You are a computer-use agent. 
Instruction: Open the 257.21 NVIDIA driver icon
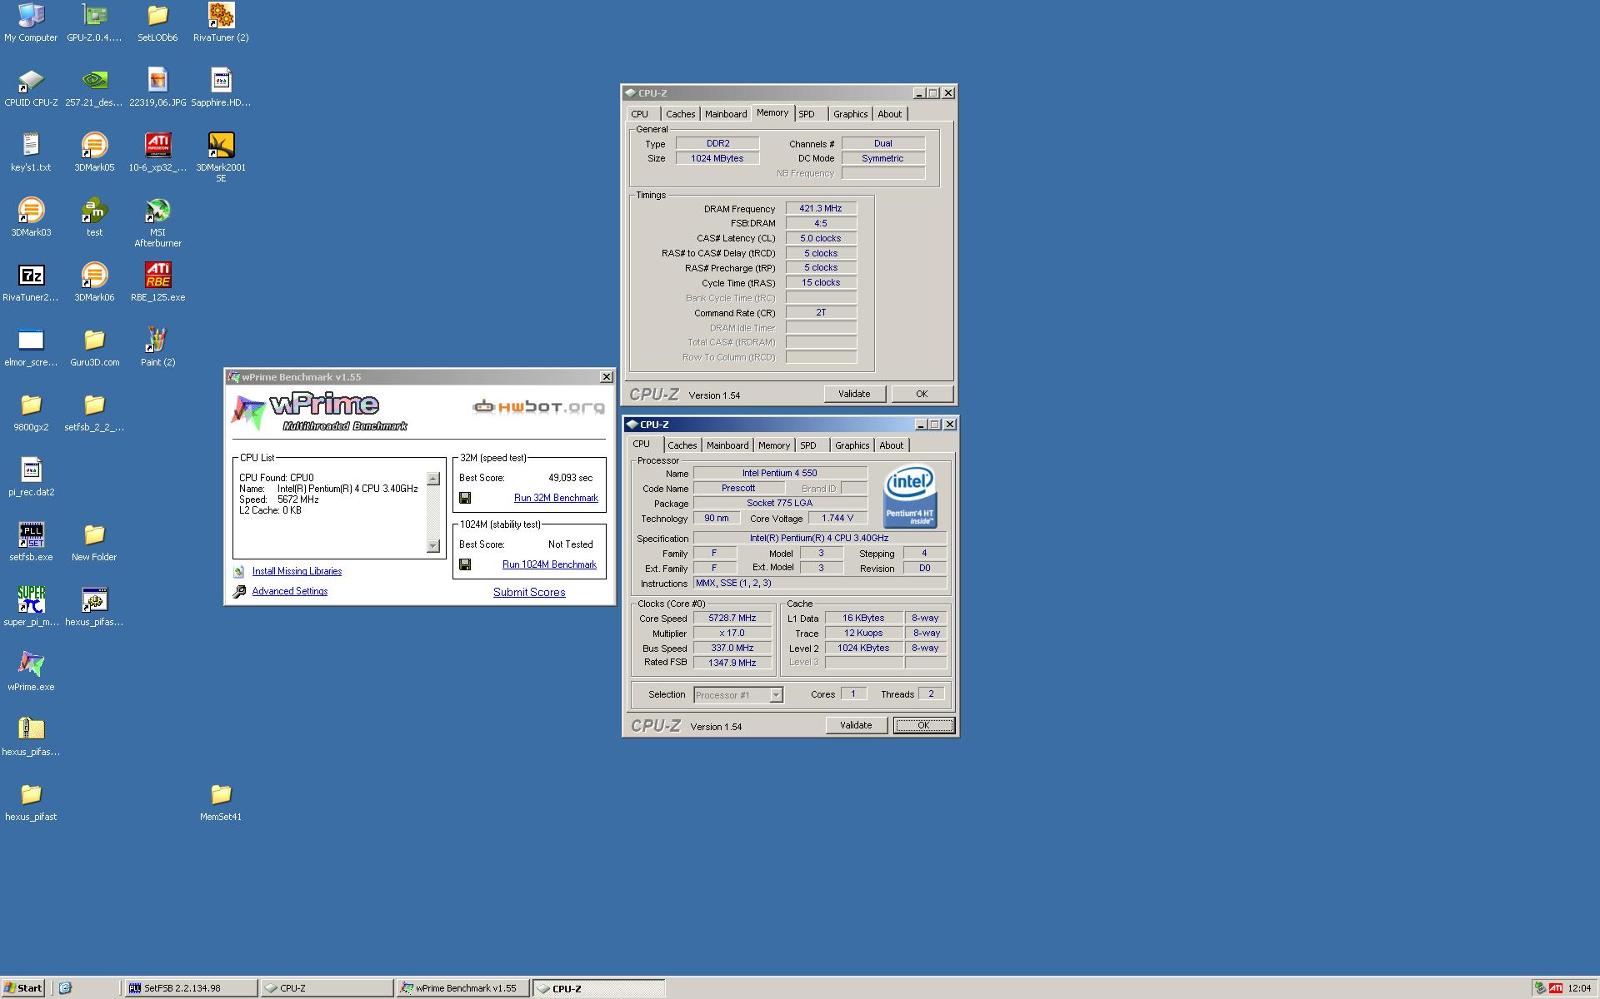point(94,80)
